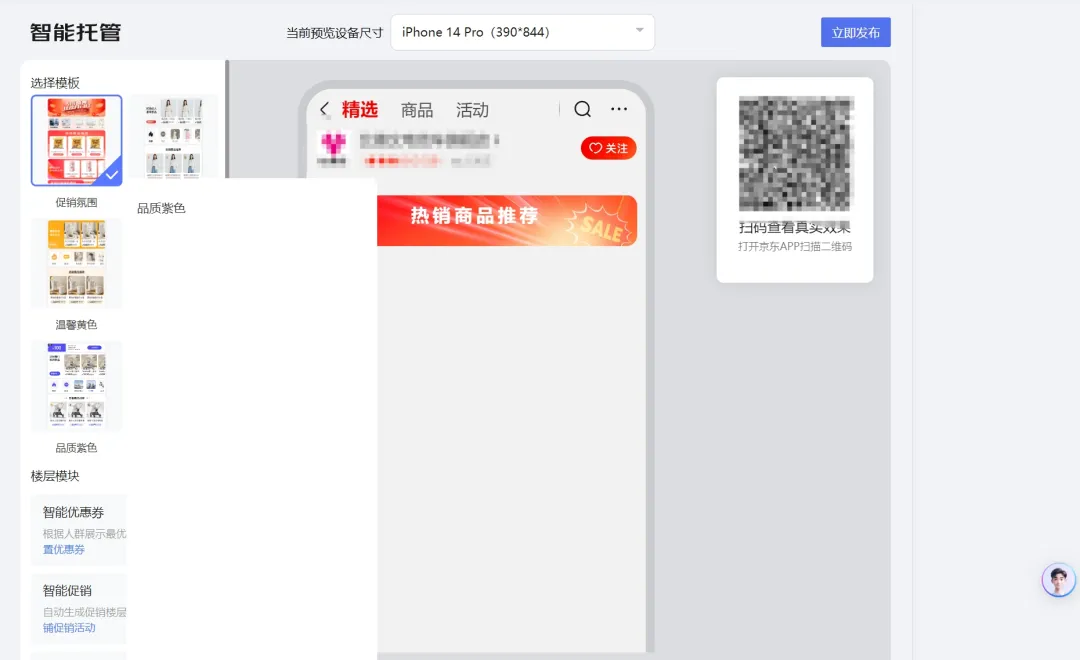This screenshot has height=660, width=1080.
Task: Click the 打开京东APP扫描二维码 text
Action: tap(795, 246)
